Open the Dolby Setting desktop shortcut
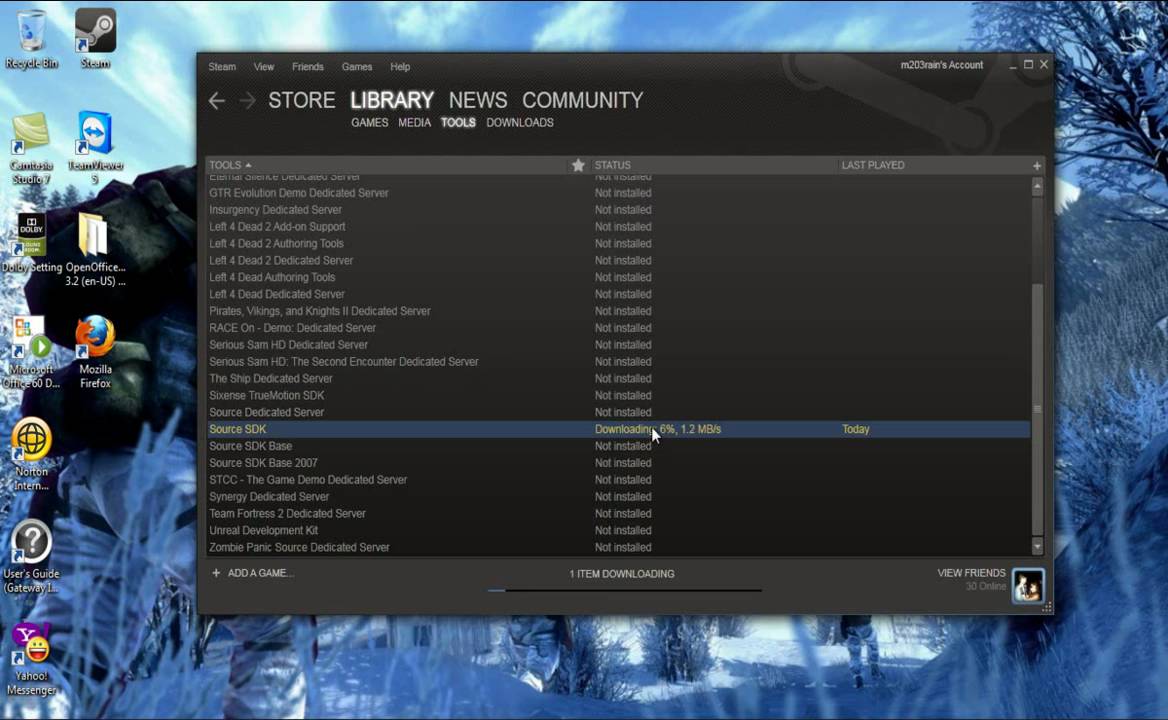Viewport: 1168px width, 720px height. [x=31, y=243]
